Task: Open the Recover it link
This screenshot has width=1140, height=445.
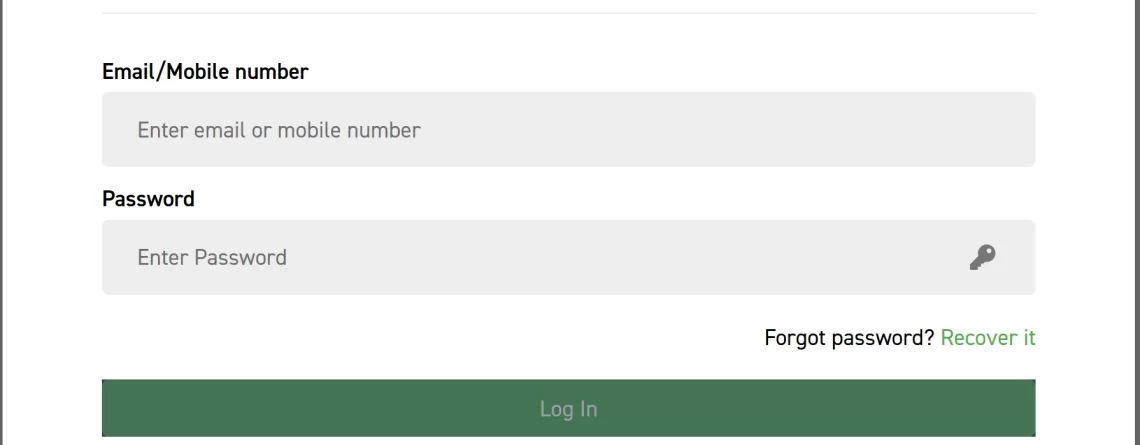Action: tap(988, 338)
